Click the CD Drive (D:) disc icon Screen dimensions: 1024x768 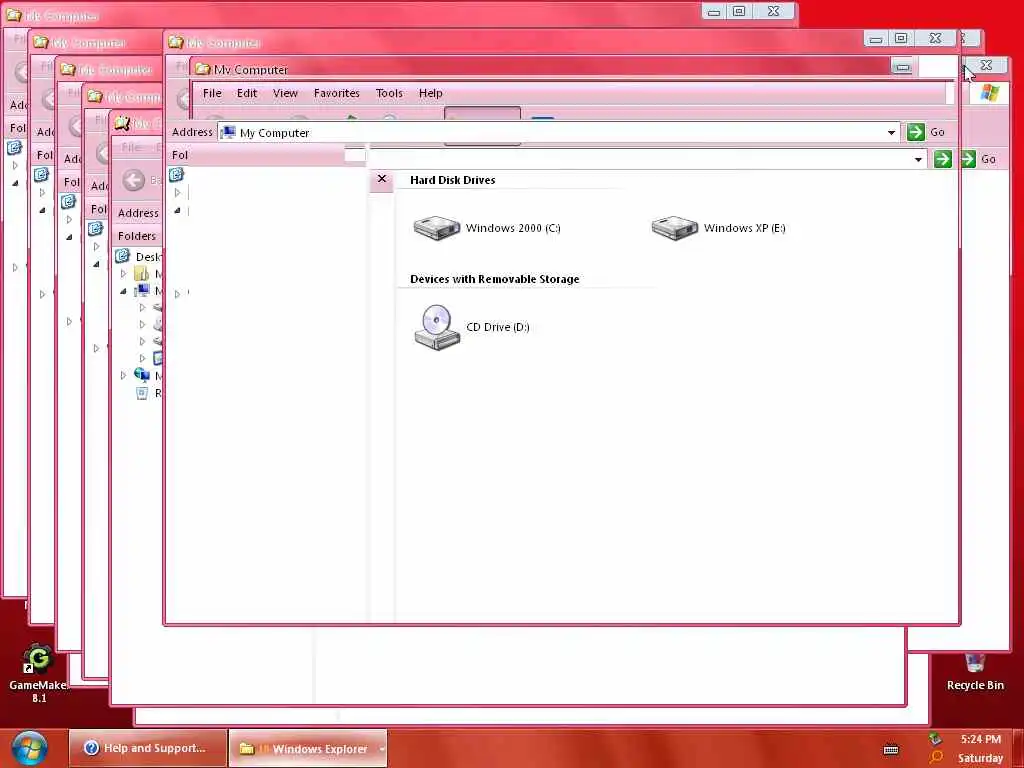pyautogui.click(x=437, y=327)
